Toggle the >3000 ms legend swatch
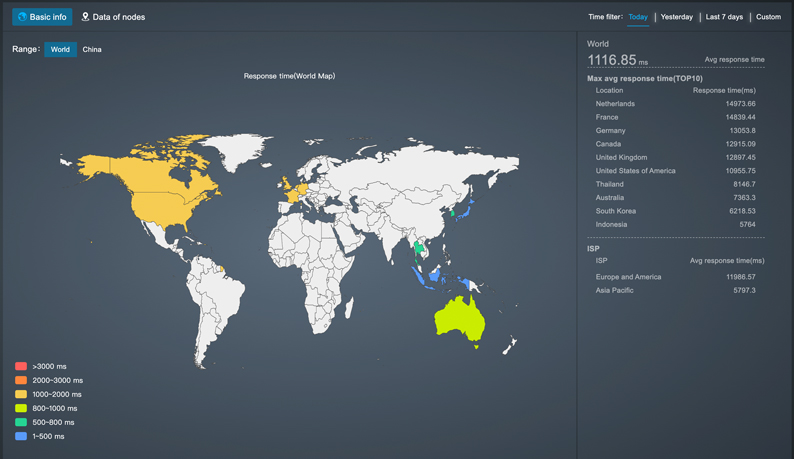Viewport: 794px width, 459px height. click(21, 366)
